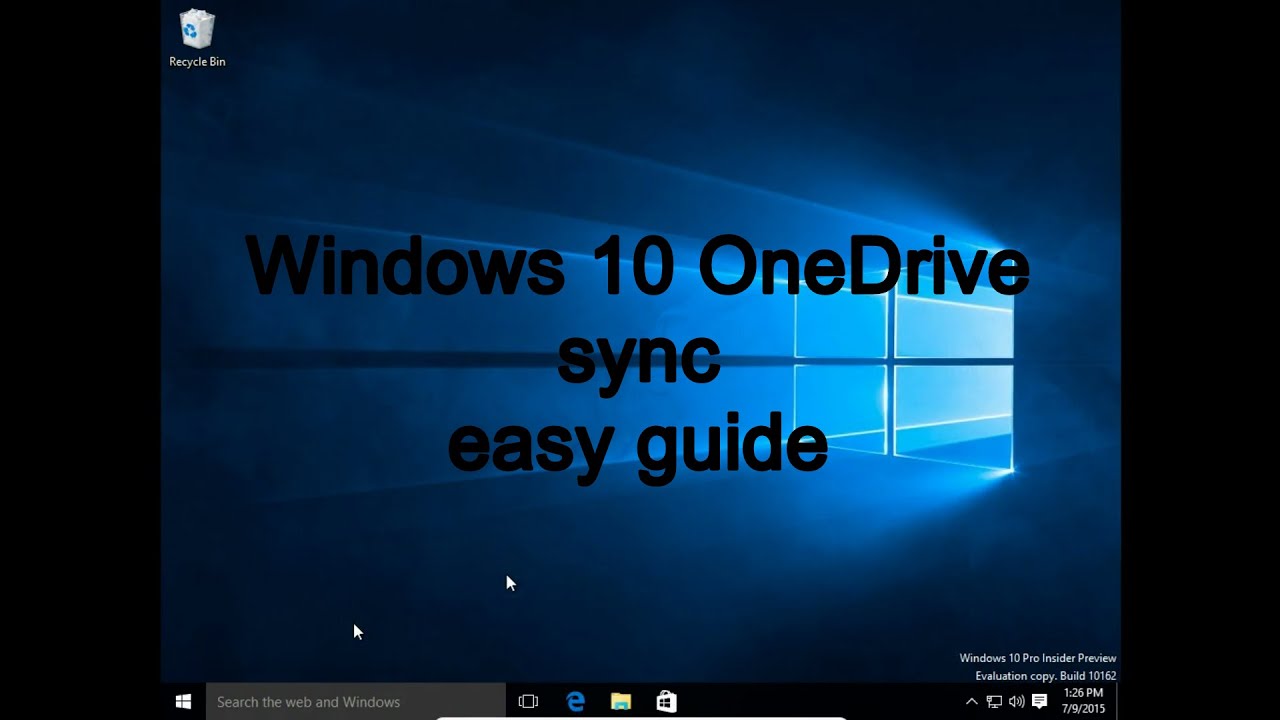
Task: Click the volume speaker tray icon
Action: [x=1017, y=702]
